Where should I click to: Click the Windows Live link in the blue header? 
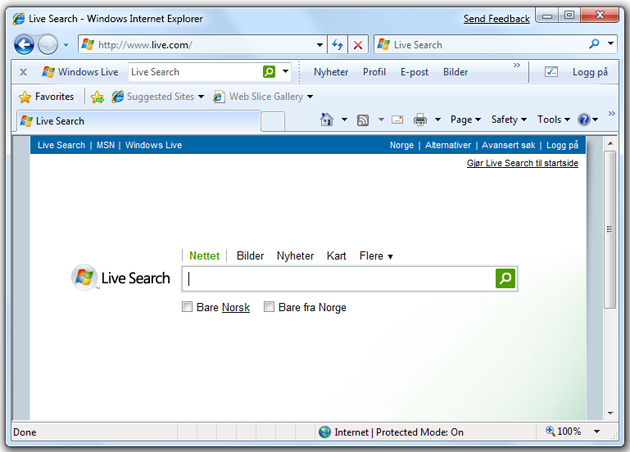click(x=153, y=145)
